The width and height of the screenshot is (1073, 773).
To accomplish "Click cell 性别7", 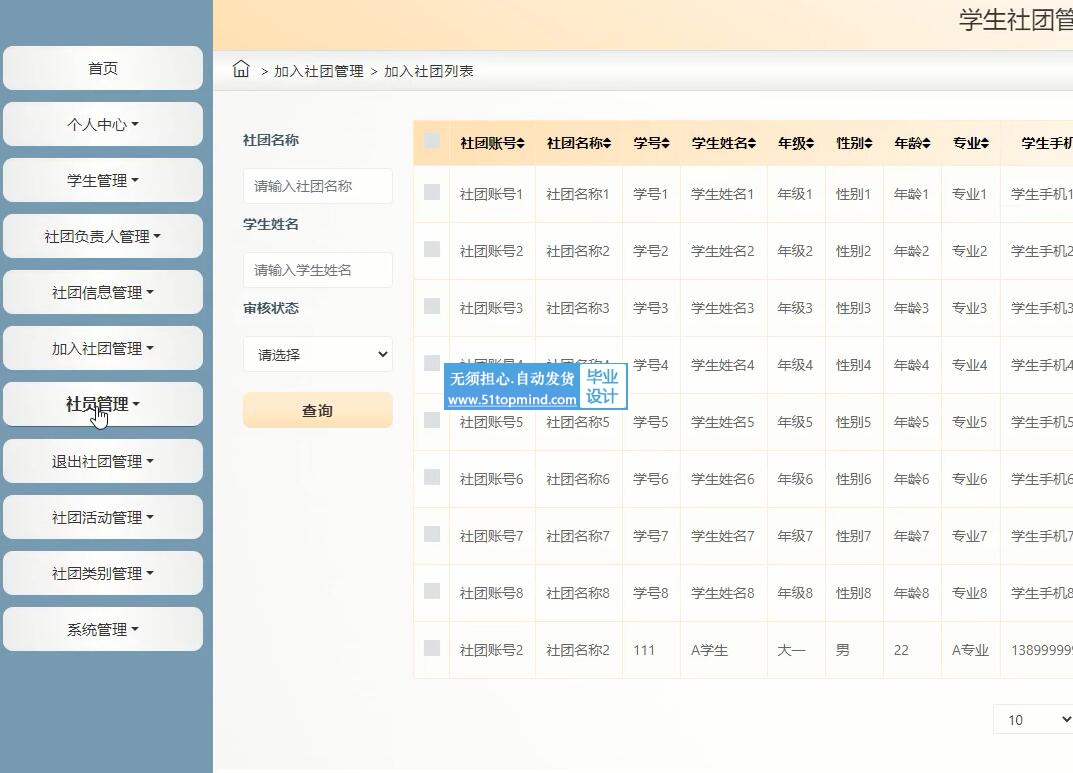I will tap(853, 536).
